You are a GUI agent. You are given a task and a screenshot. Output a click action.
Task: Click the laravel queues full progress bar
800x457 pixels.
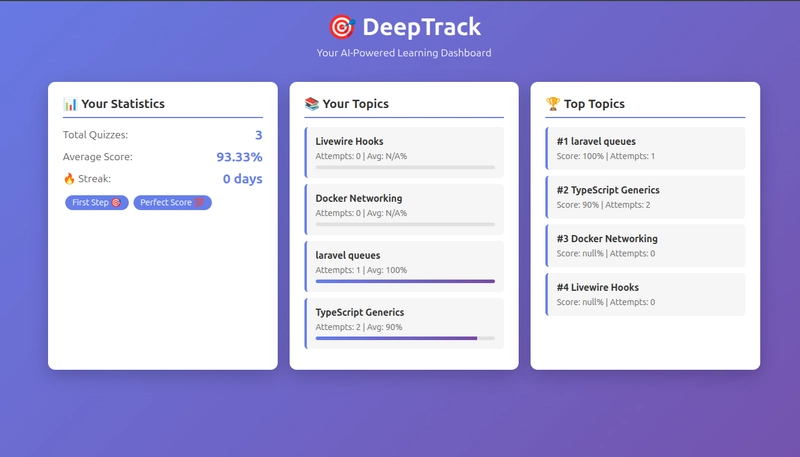point(405,281)
